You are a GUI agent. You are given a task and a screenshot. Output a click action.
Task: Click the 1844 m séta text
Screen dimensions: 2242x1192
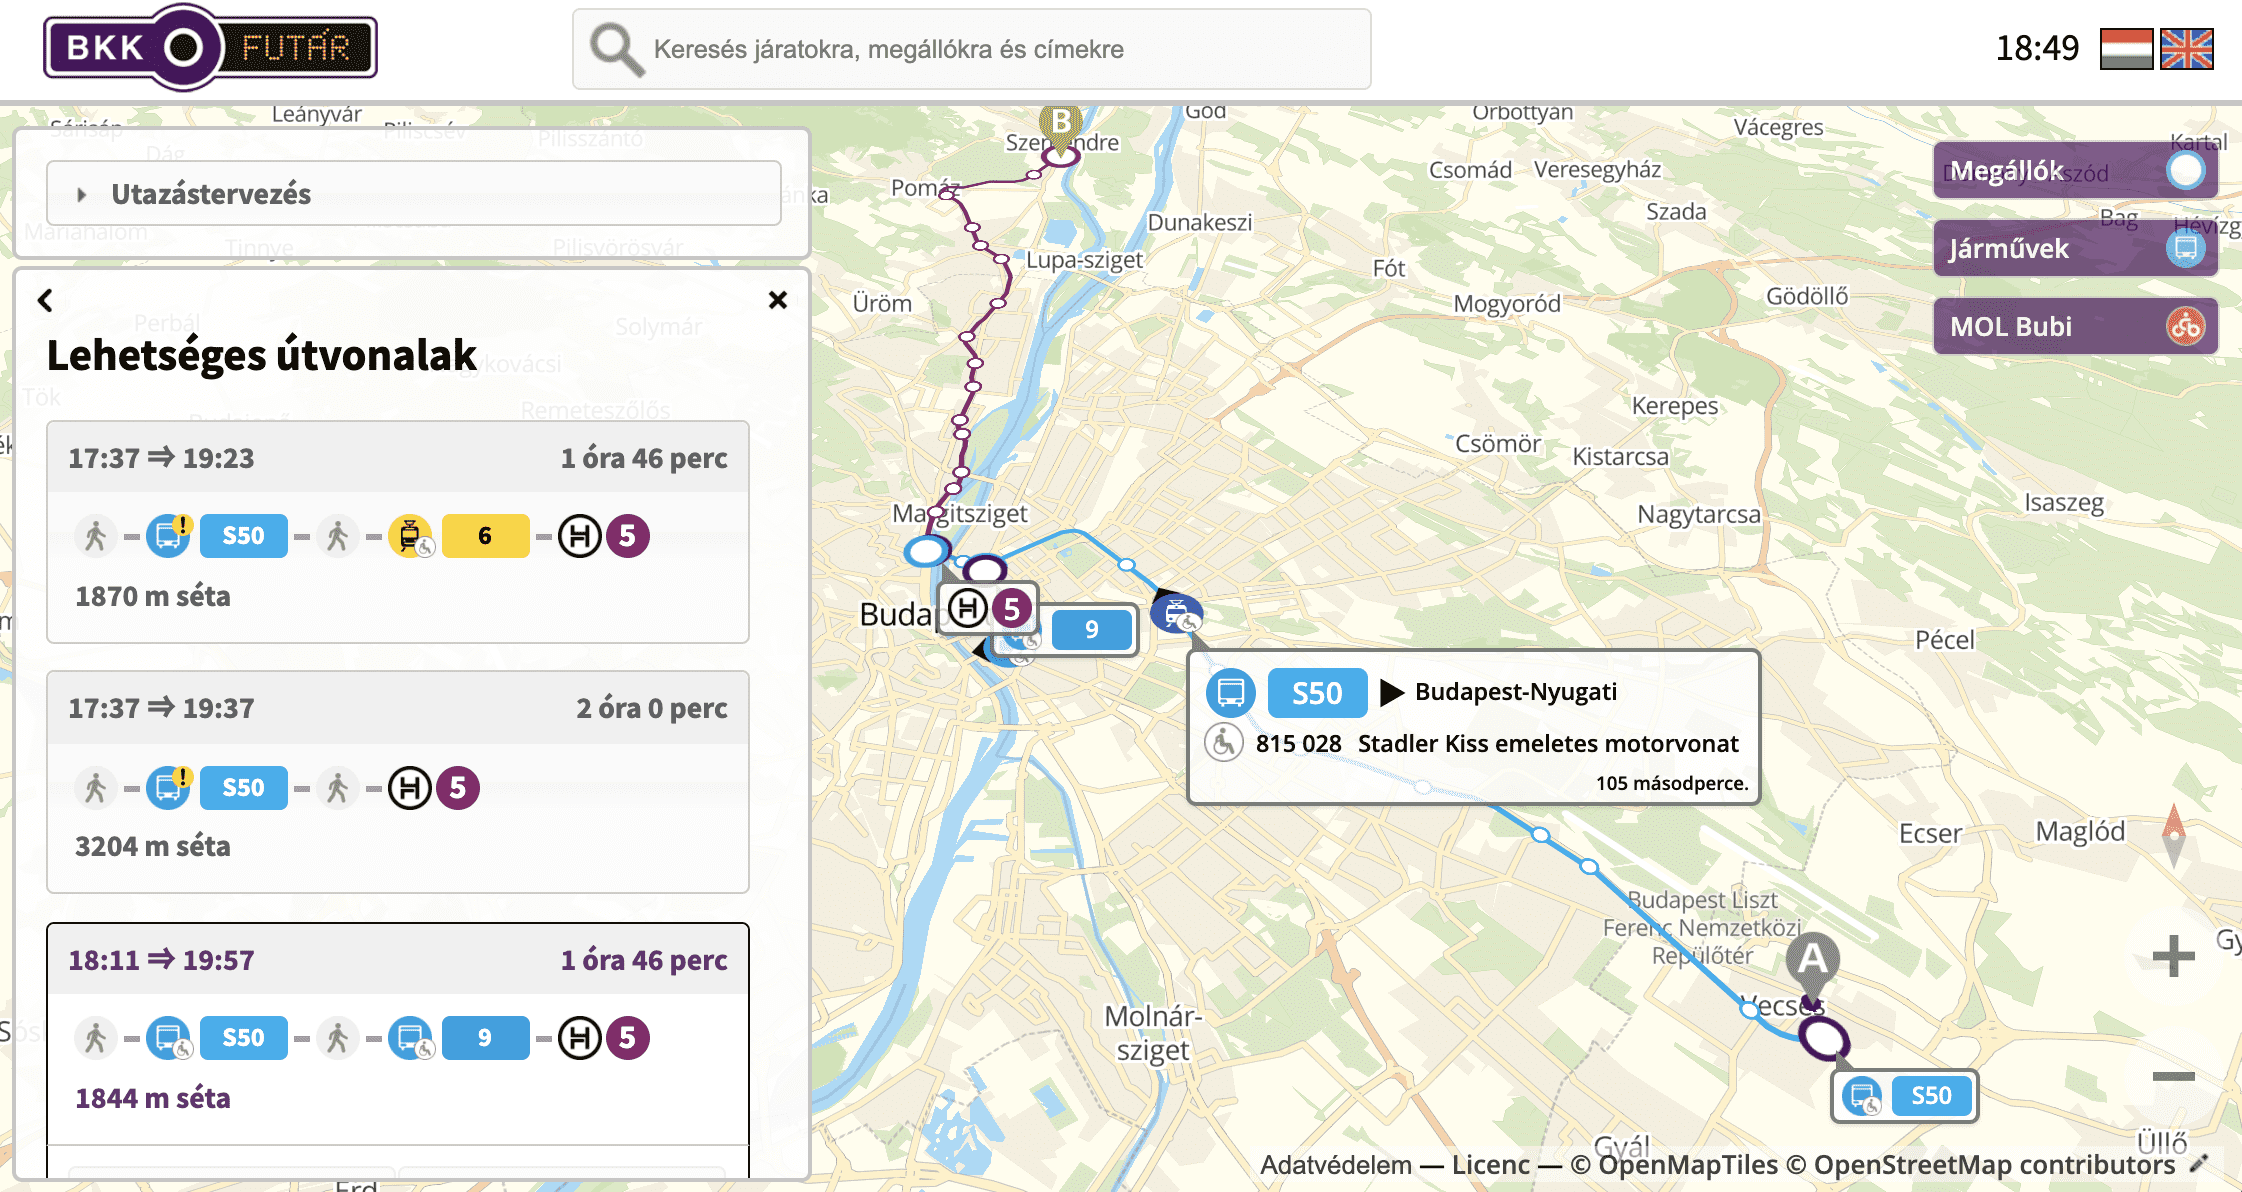click(x=153, y=1098)
